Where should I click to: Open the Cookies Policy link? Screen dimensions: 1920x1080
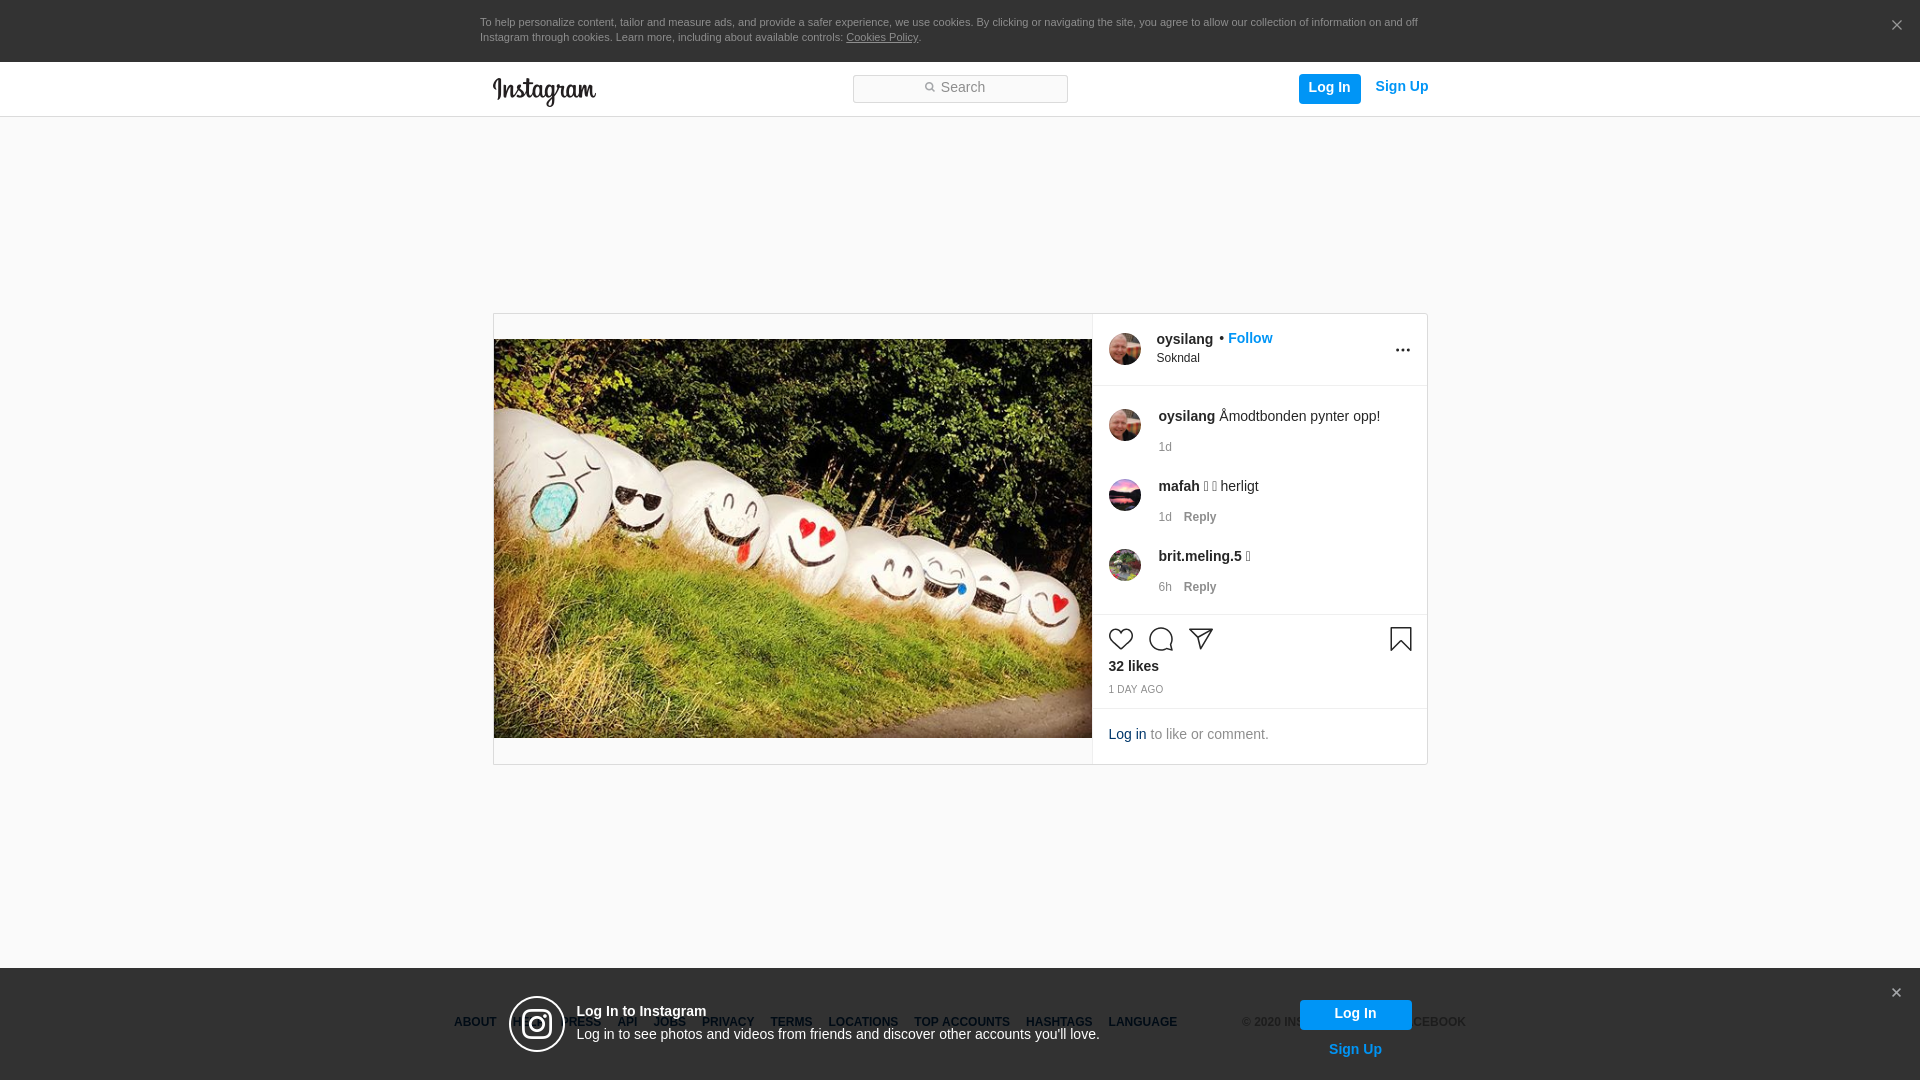point(882,37)
